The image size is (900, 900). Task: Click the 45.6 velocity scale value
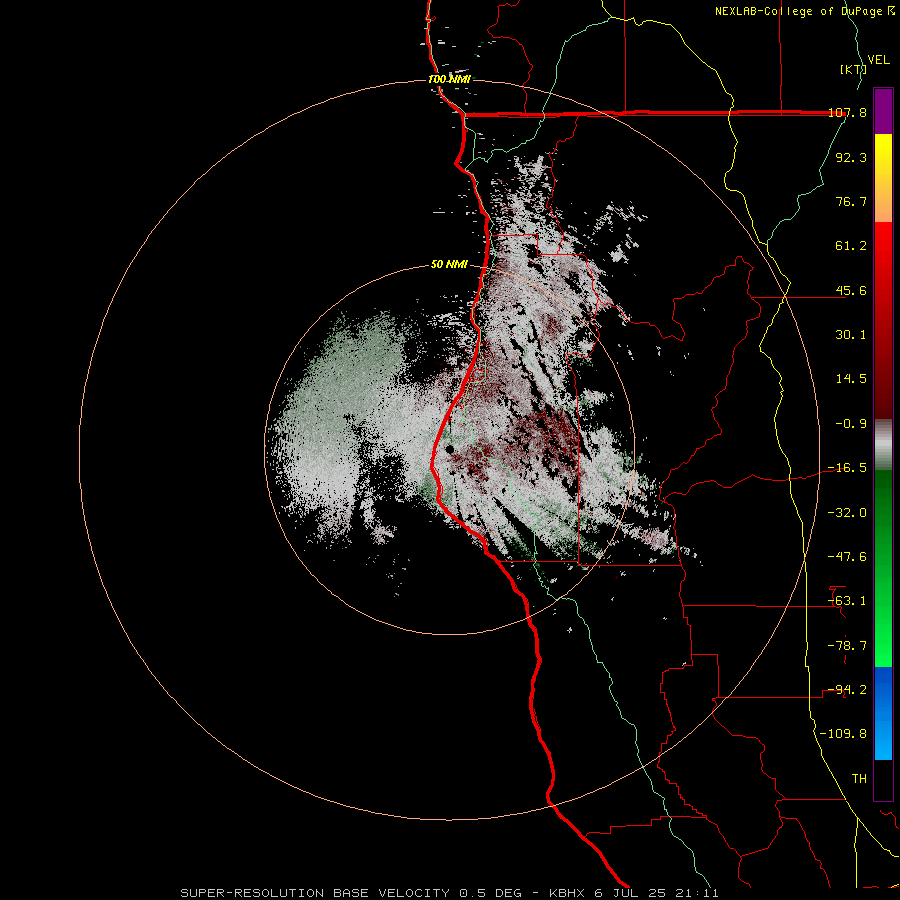point(851,290)
